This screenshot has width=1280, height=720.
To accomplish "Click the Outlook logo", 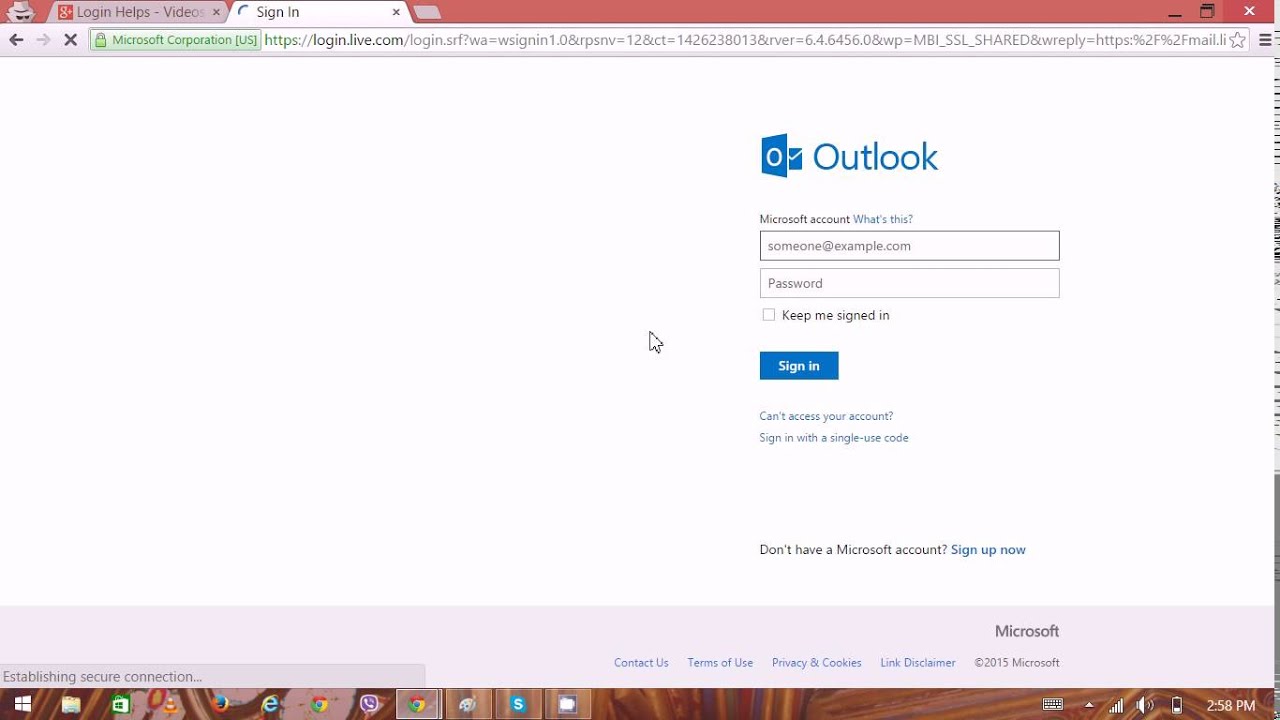I will click(x=849, y=156).
